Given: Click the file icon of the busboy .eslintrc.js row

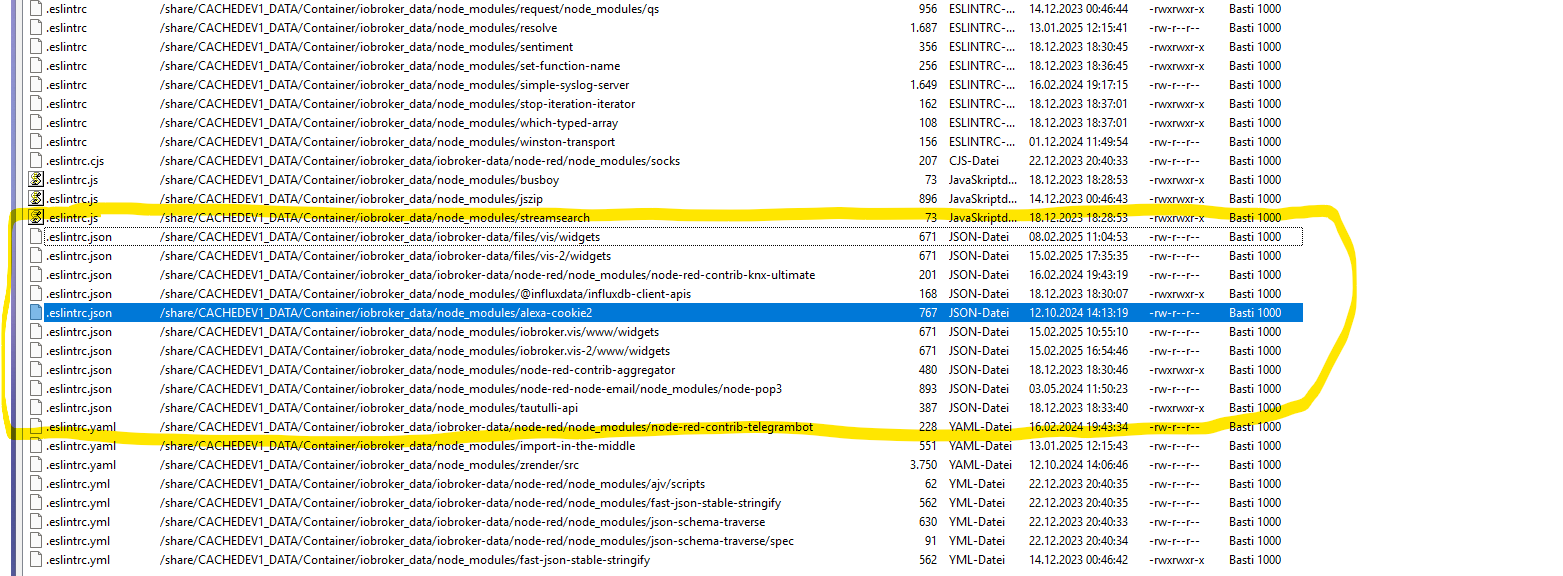Looking at the screenshot, I should pos(37,180).
